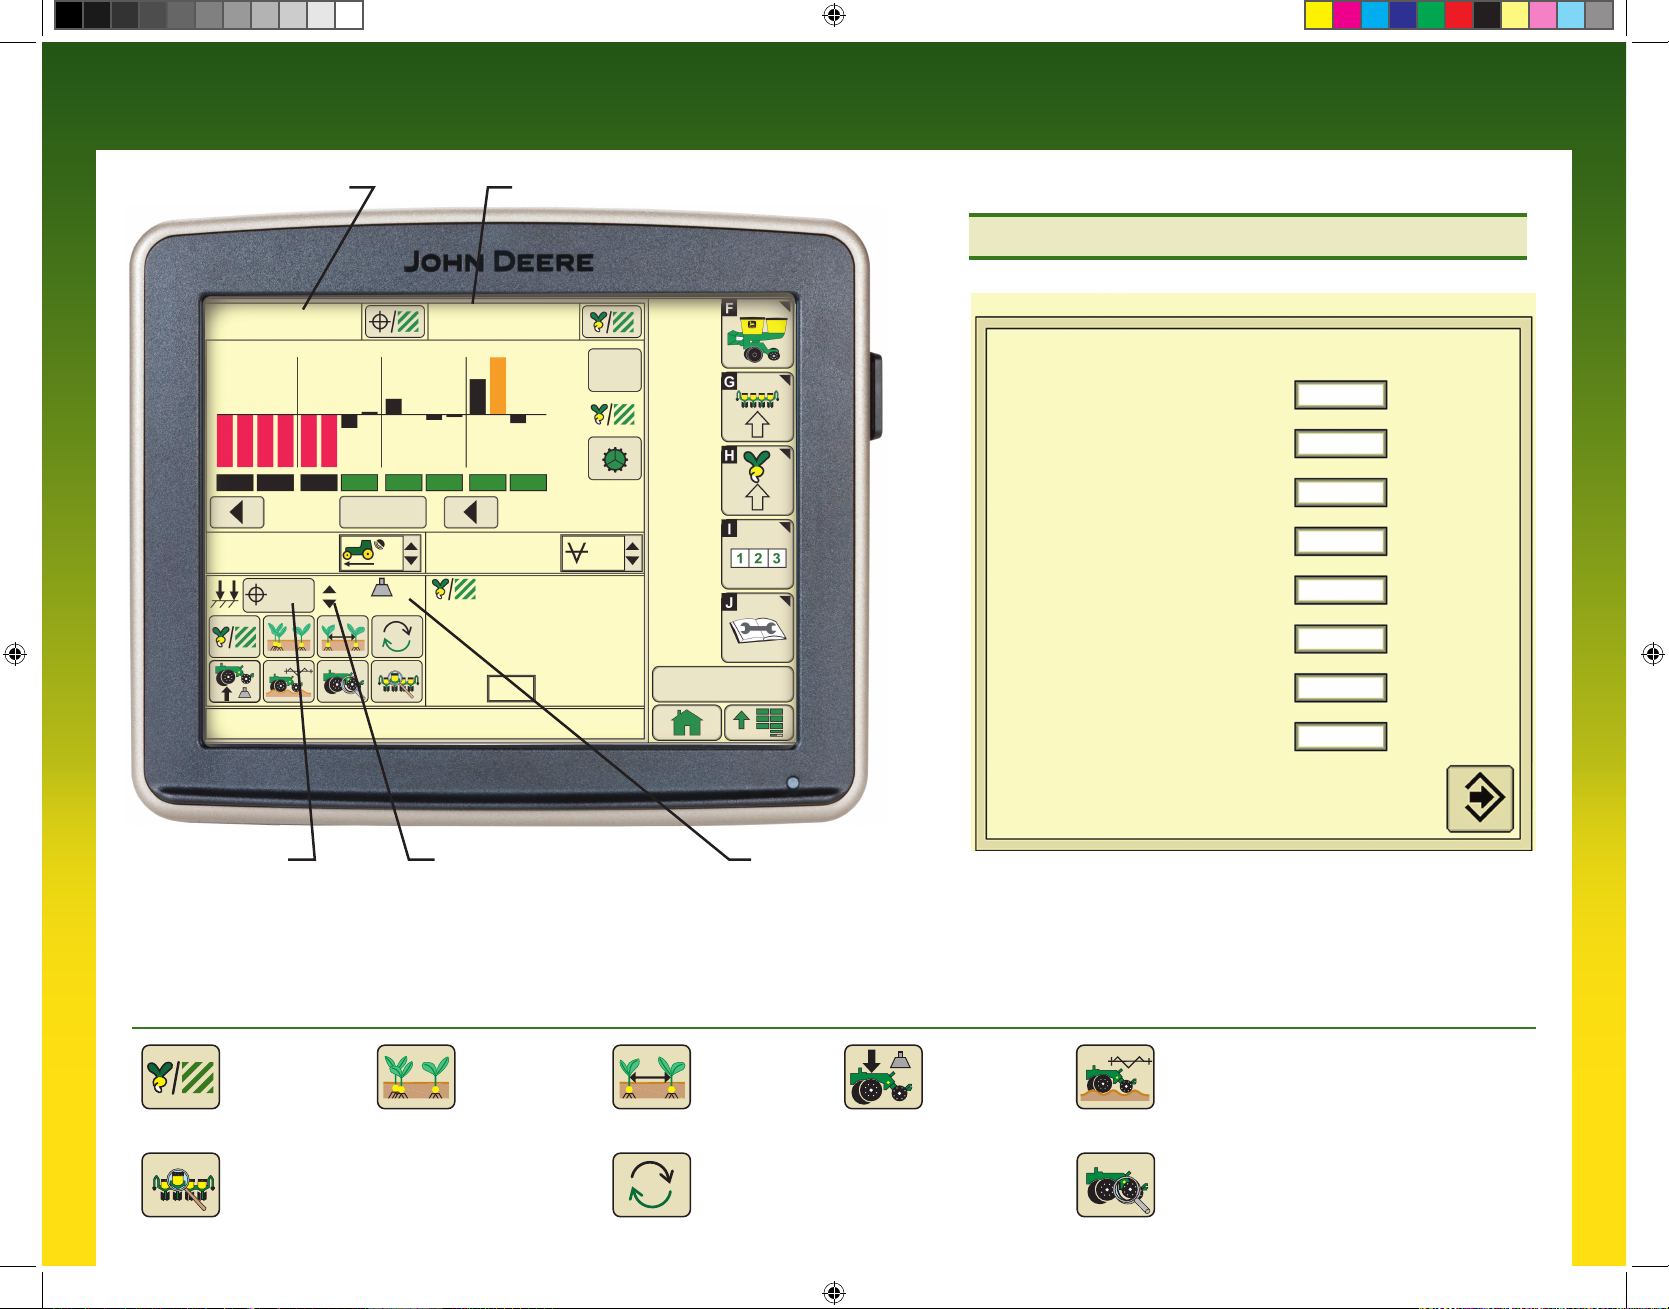Viewport: 1669px width, 1309px height.
Task: Decrease the V-shaped symbol stepper value
Action: point(632,561)
